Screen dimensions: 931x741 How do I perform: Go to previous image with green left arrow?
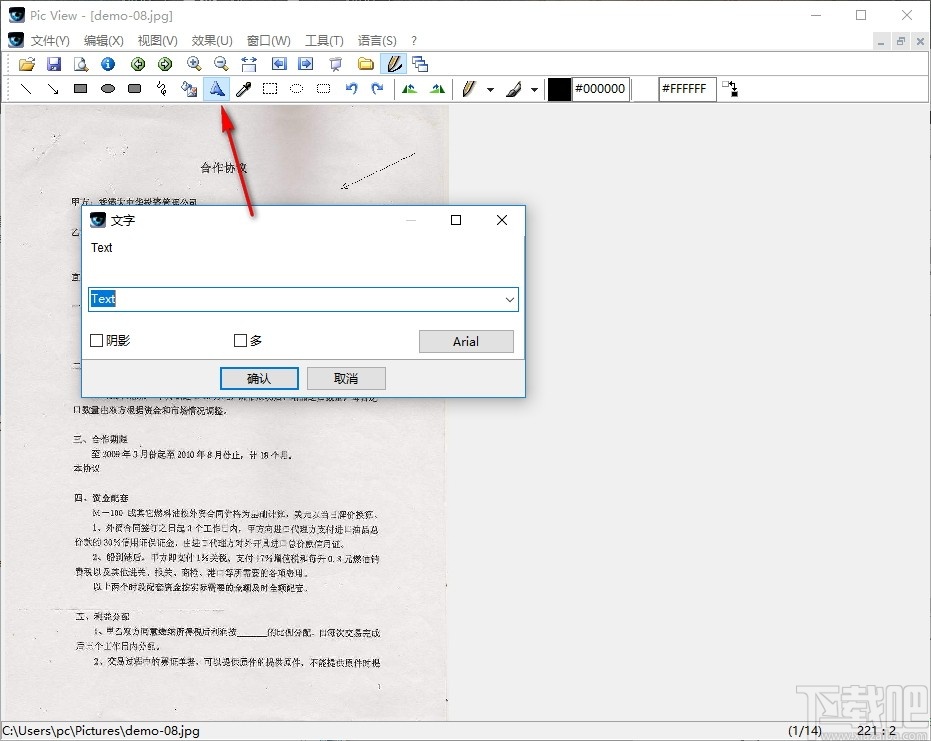coord(138,64)
